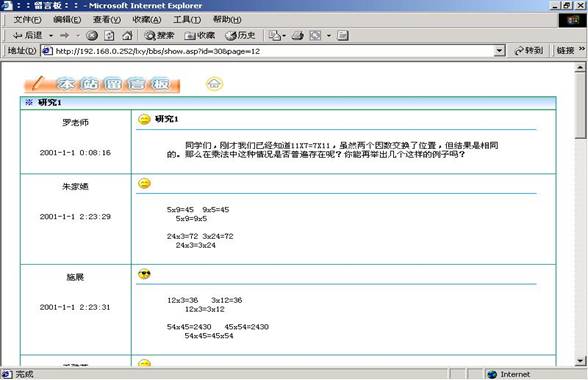Click the guestbook home icon on page

(214, 84)
